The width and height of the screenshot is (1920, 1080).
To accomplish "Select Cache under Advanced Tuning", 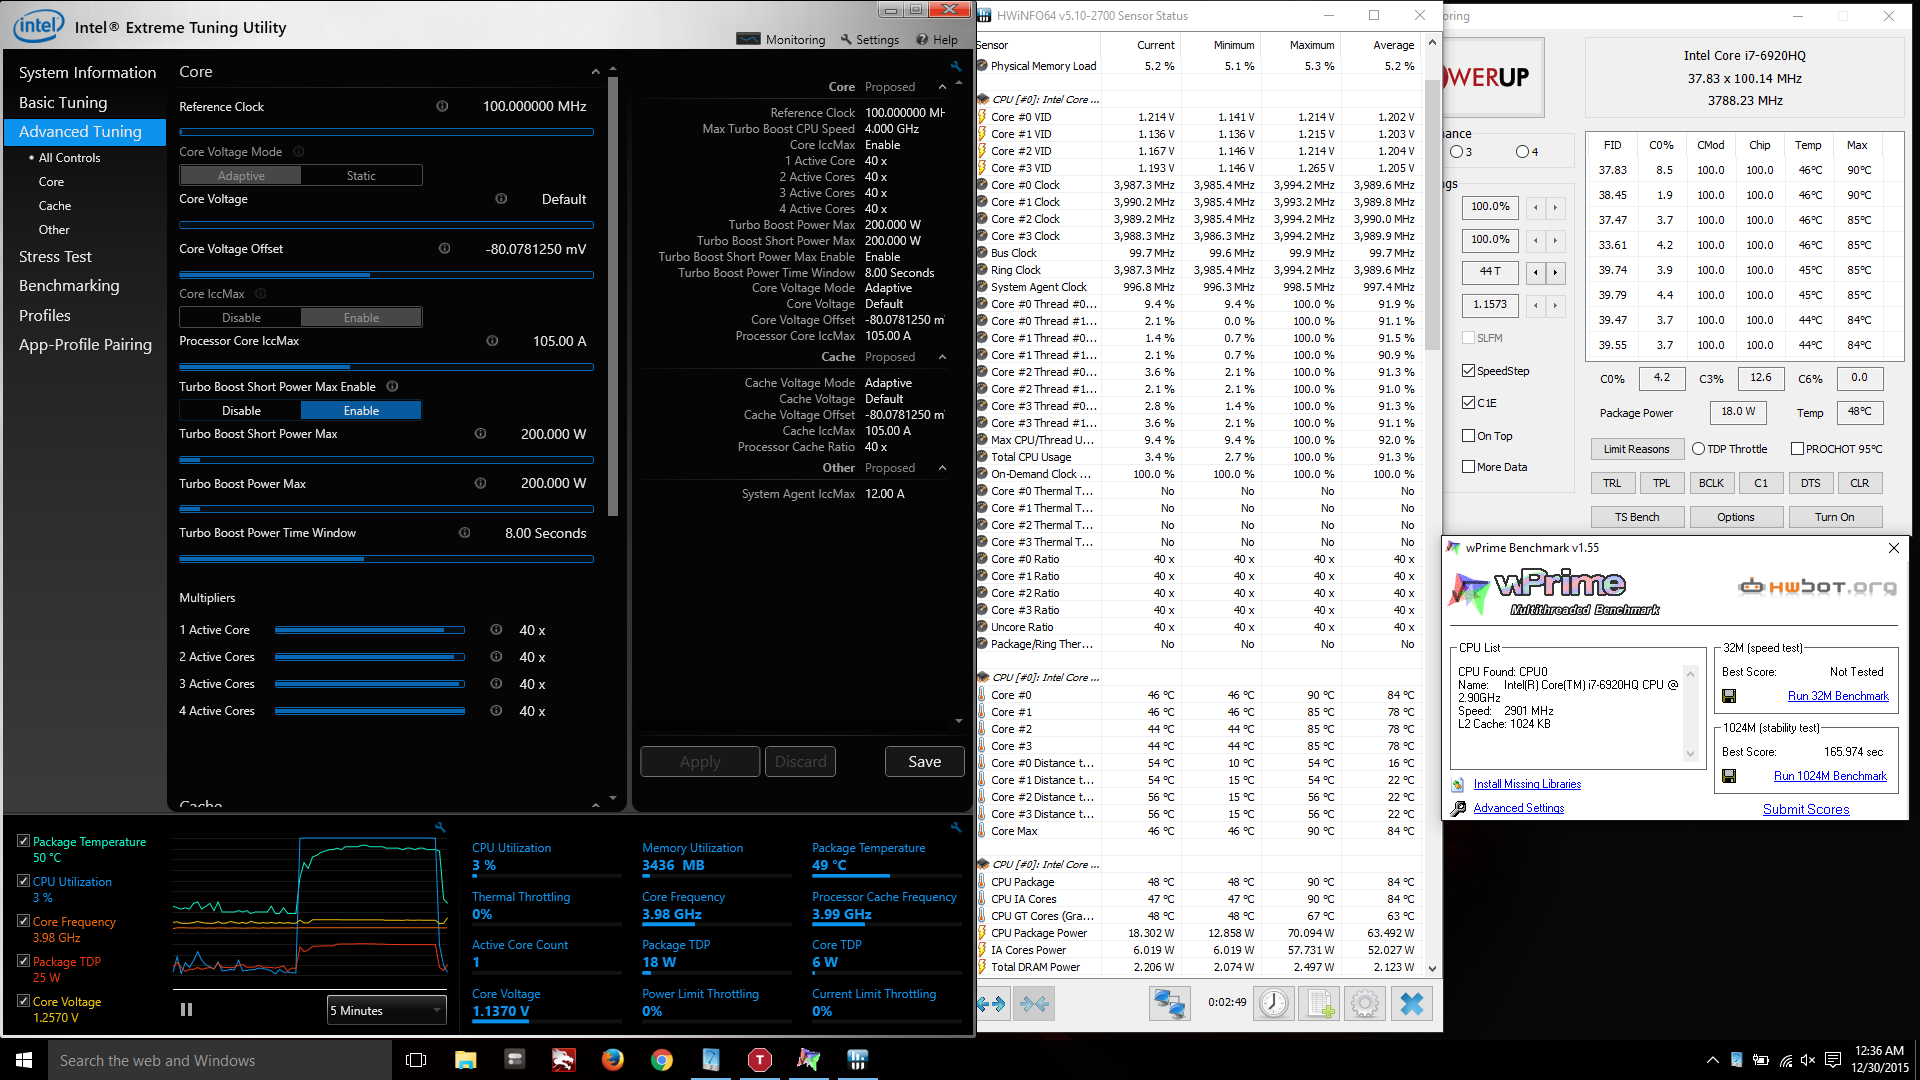I will [55, 206].
